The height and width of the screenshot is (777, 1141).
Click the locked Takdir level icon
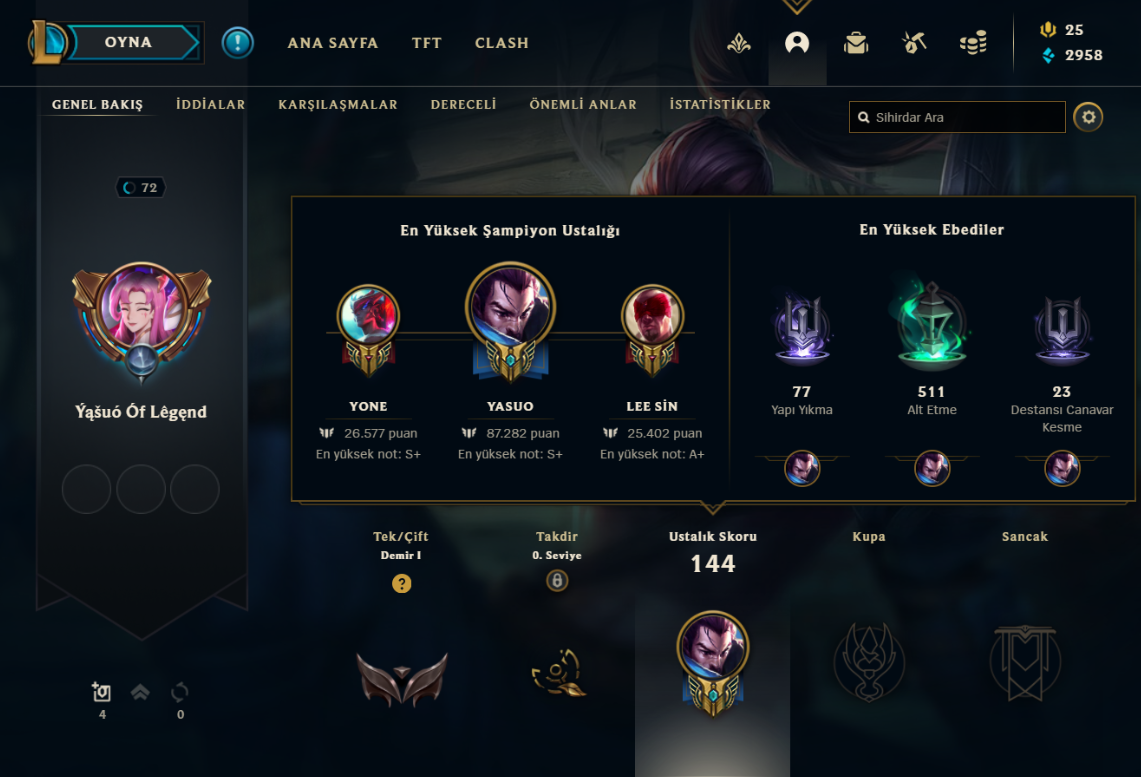(x=557, y=581)
